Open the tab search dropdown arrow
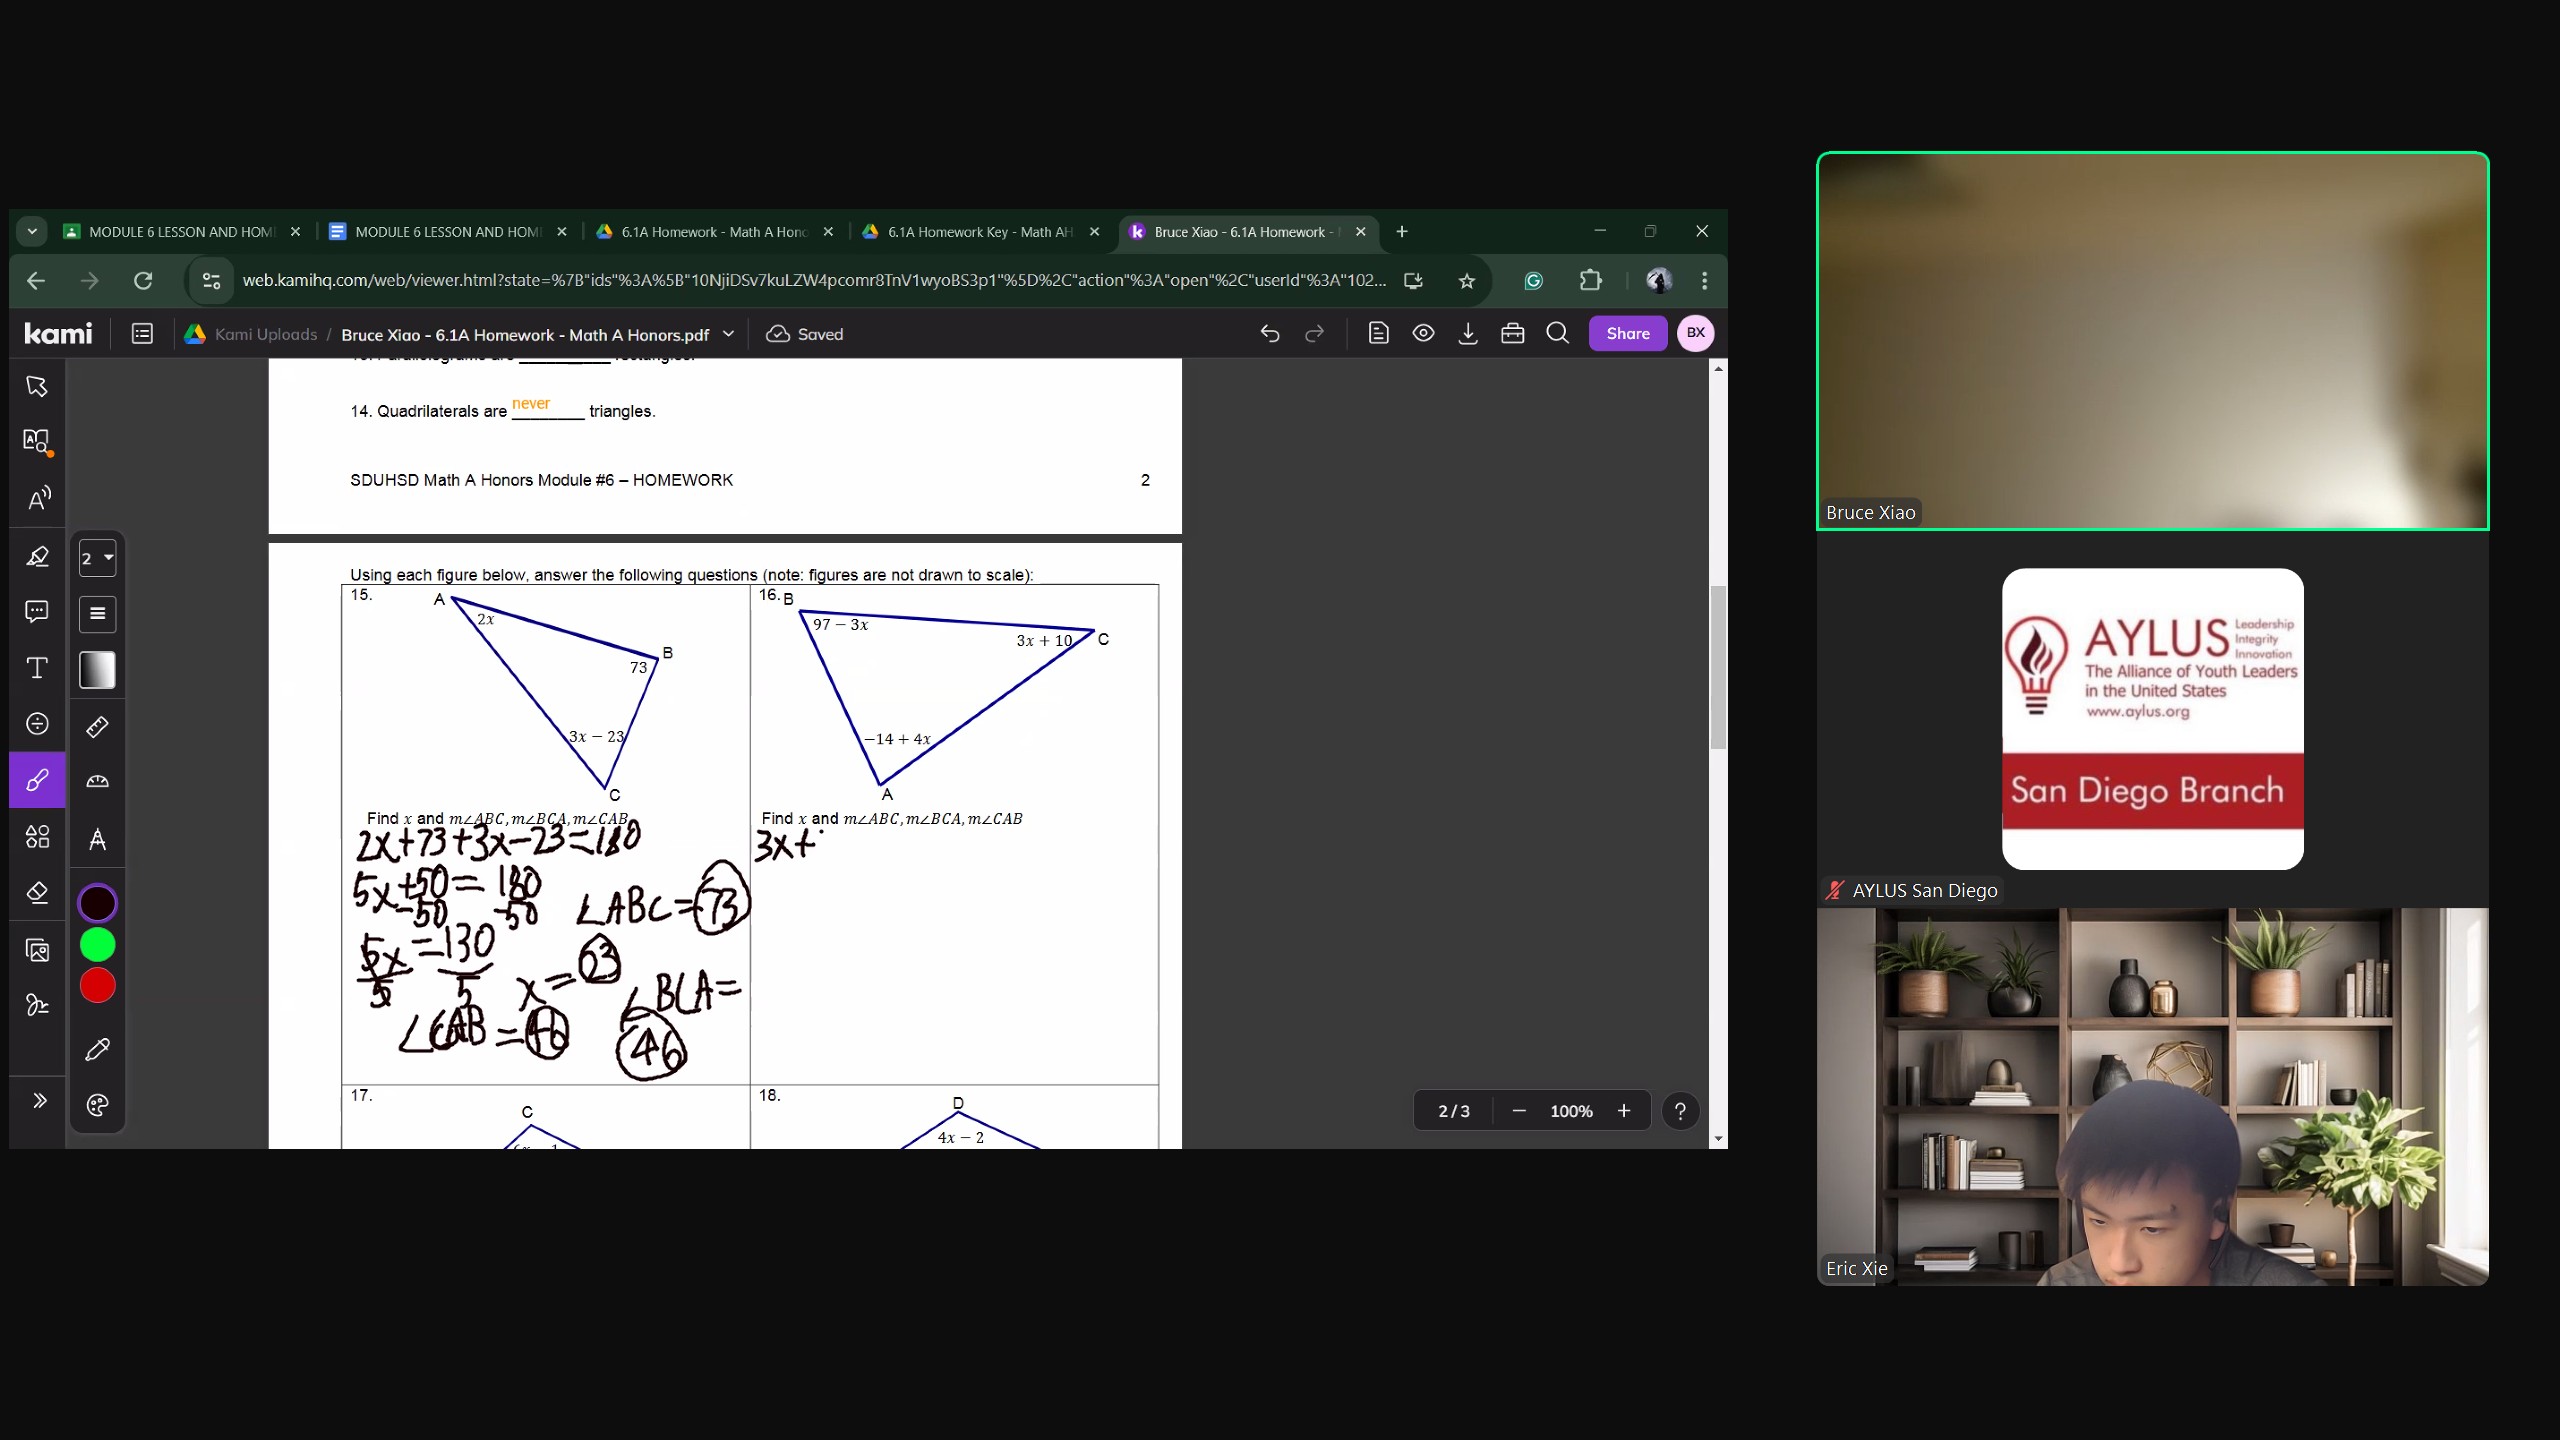 32,232
